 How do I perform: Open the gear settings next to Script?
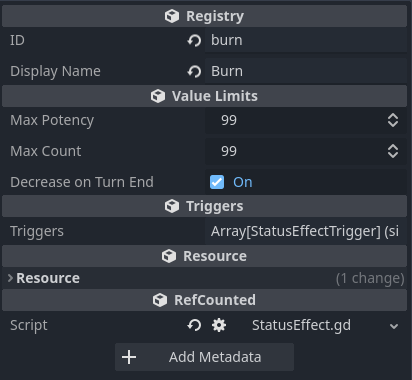tap(219, 325)
